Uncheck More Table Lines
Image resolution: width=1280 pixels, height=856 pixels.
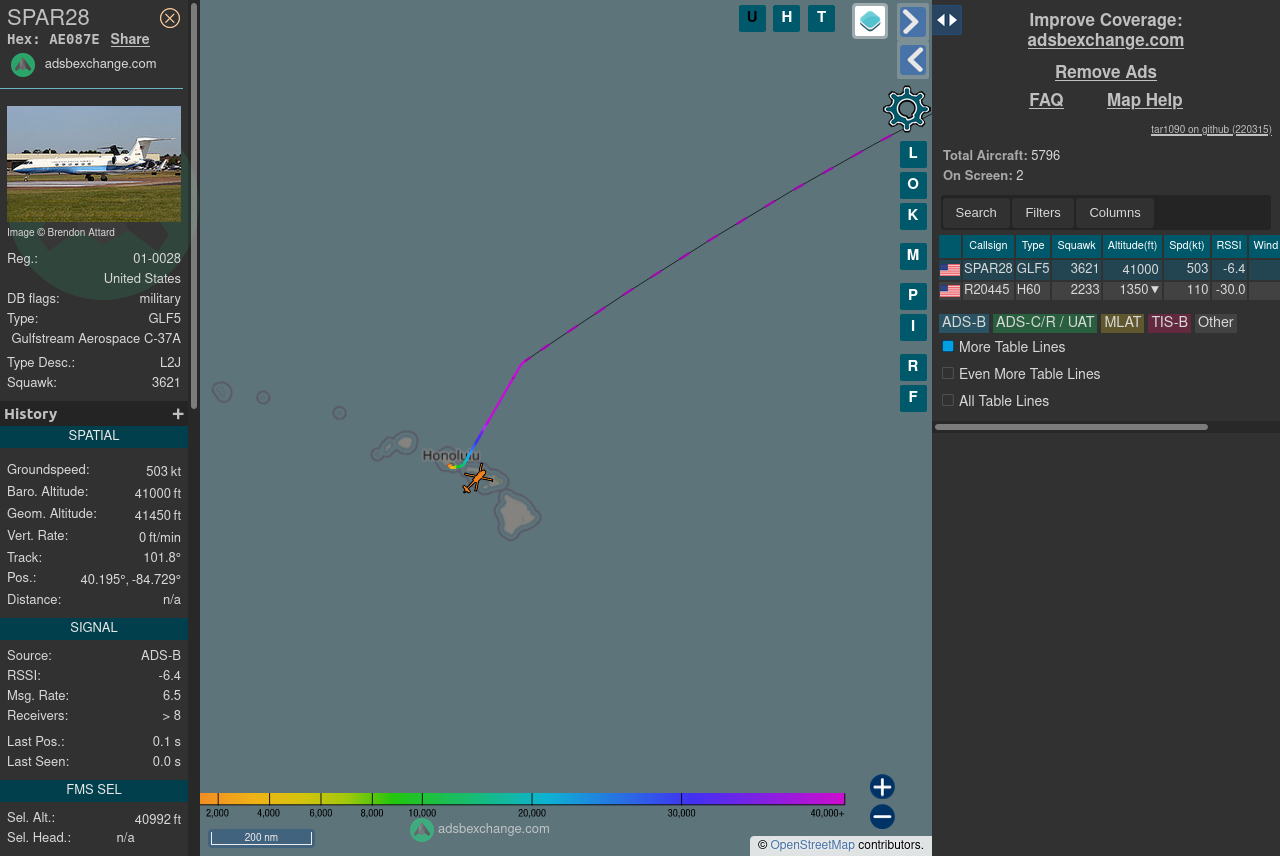pyautogui.click(x=948, y=346)
